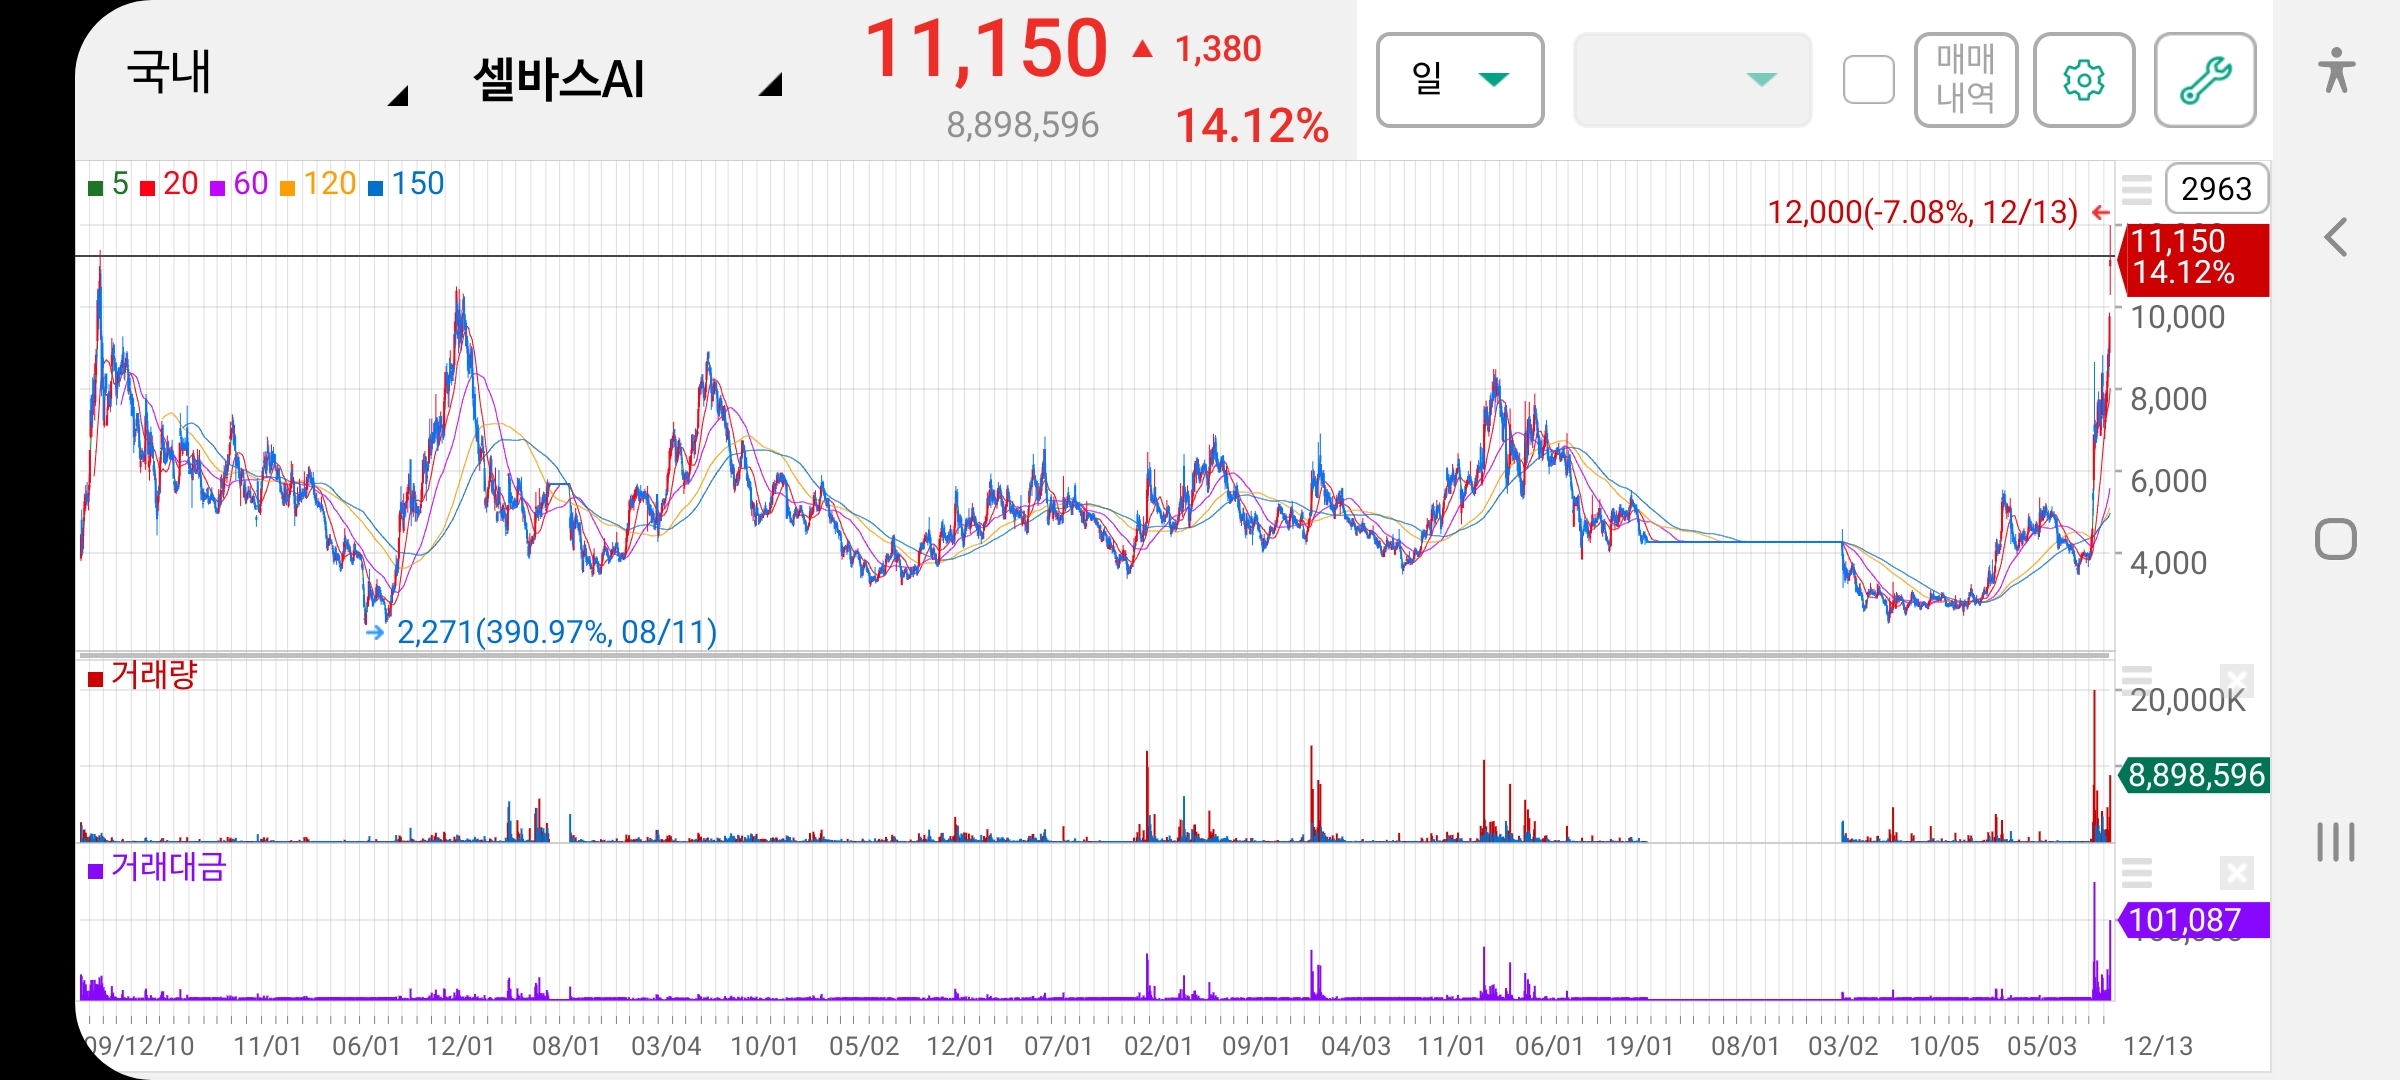Toggle the 20-day moving average legend
Screen dimensions: 2400x1080
tap(169, 184)
